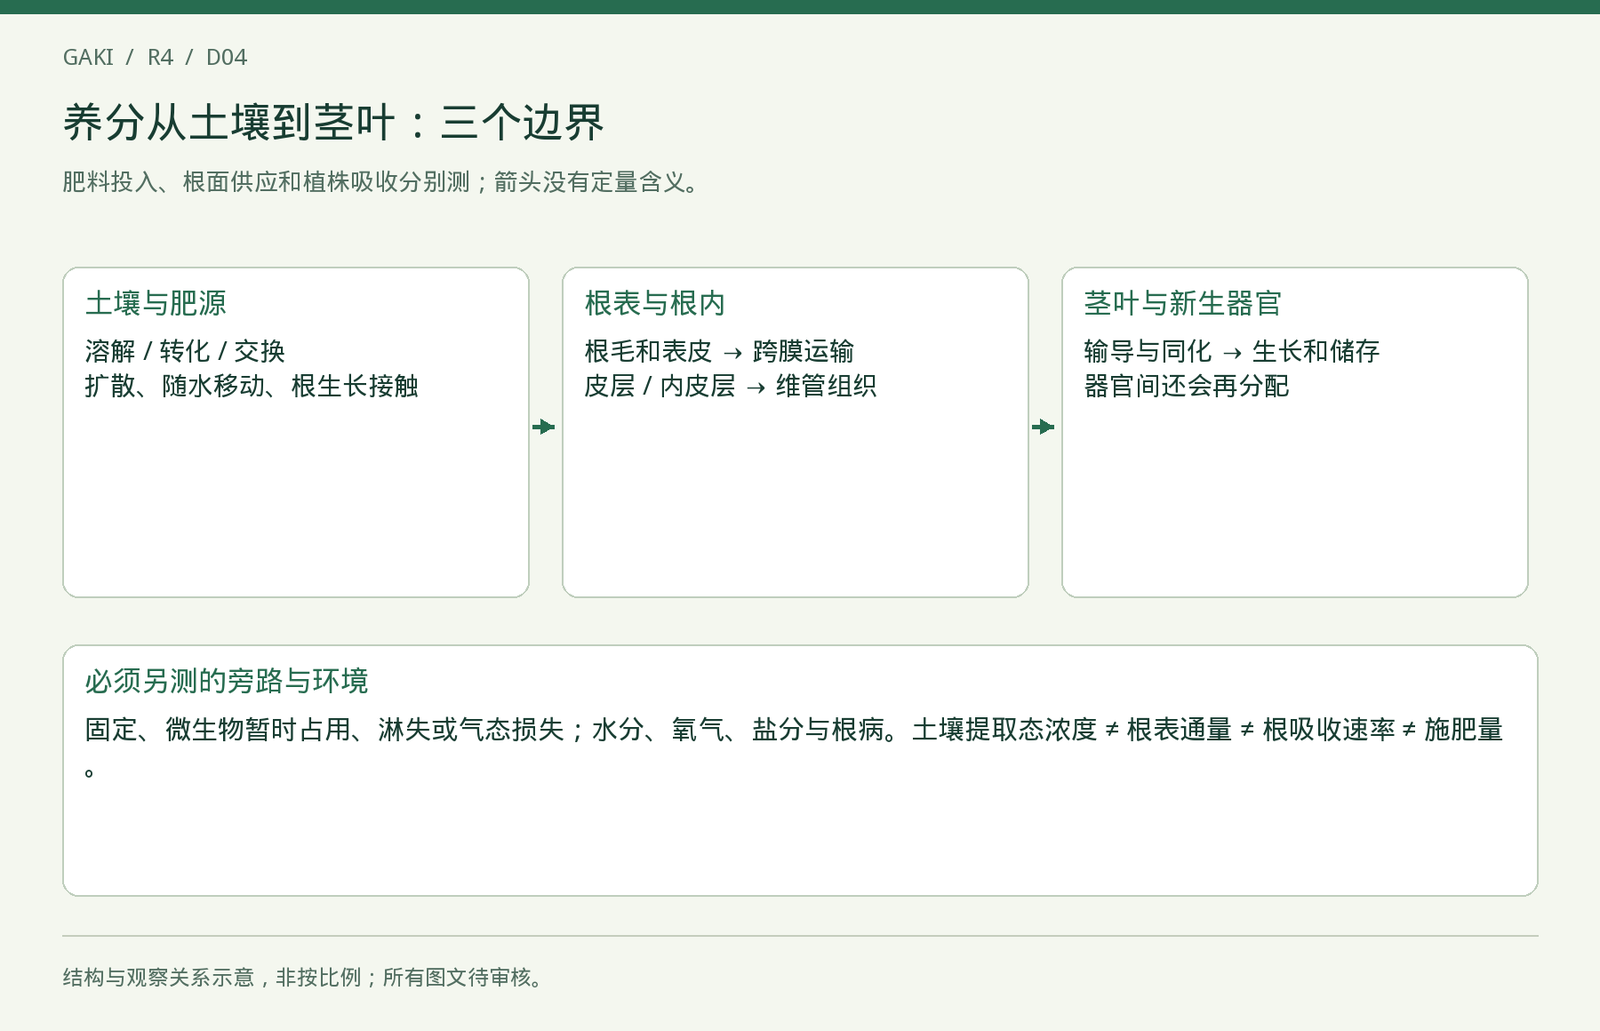Click the line 输导与同化 → 生长和储存
The image size is (1600, 1031).
coord(1232,351)
